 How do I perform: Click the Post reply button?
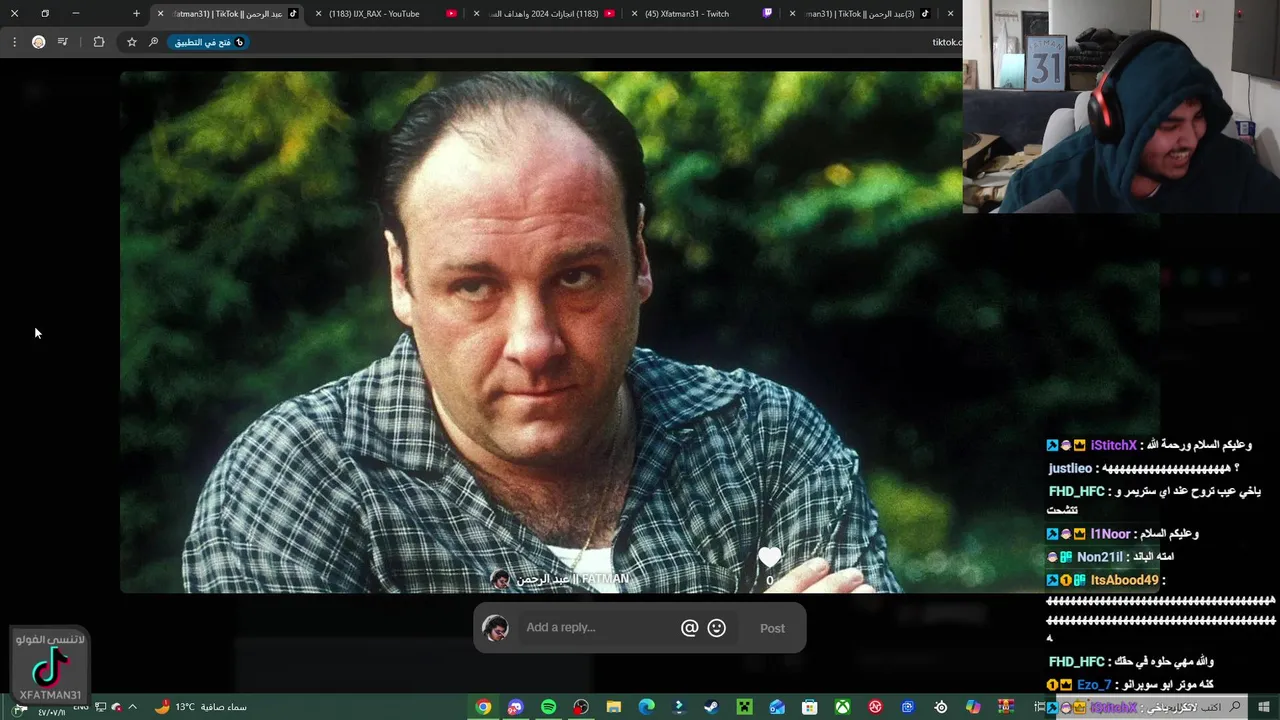772,628
